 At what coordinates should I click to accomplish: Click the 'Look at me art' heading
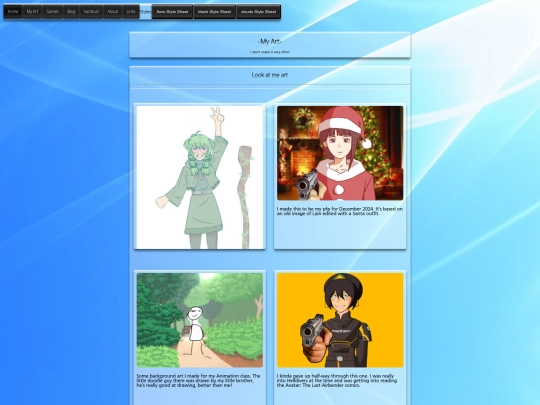270,75
